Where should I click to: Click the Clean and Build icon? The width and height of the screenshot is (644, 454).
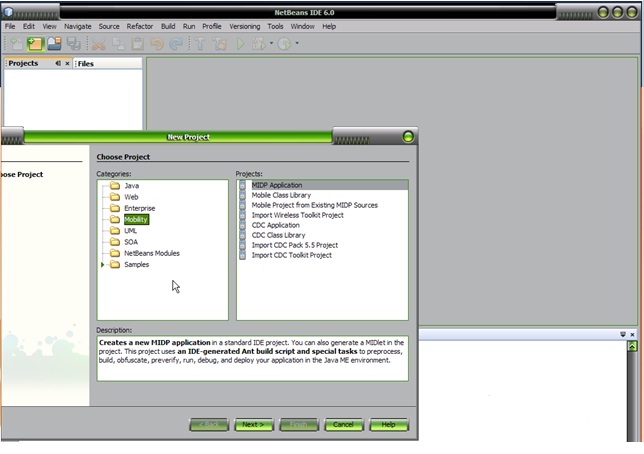[x=219, y=44]
